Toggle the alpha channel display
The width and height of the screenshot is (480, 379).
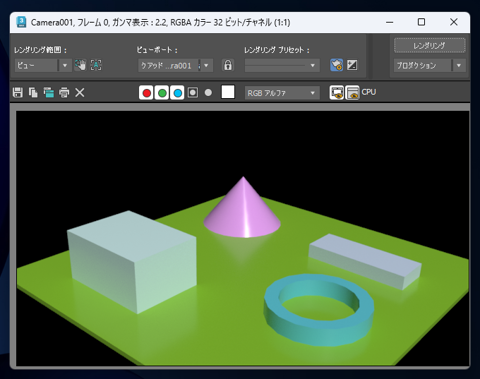[193, 92]
